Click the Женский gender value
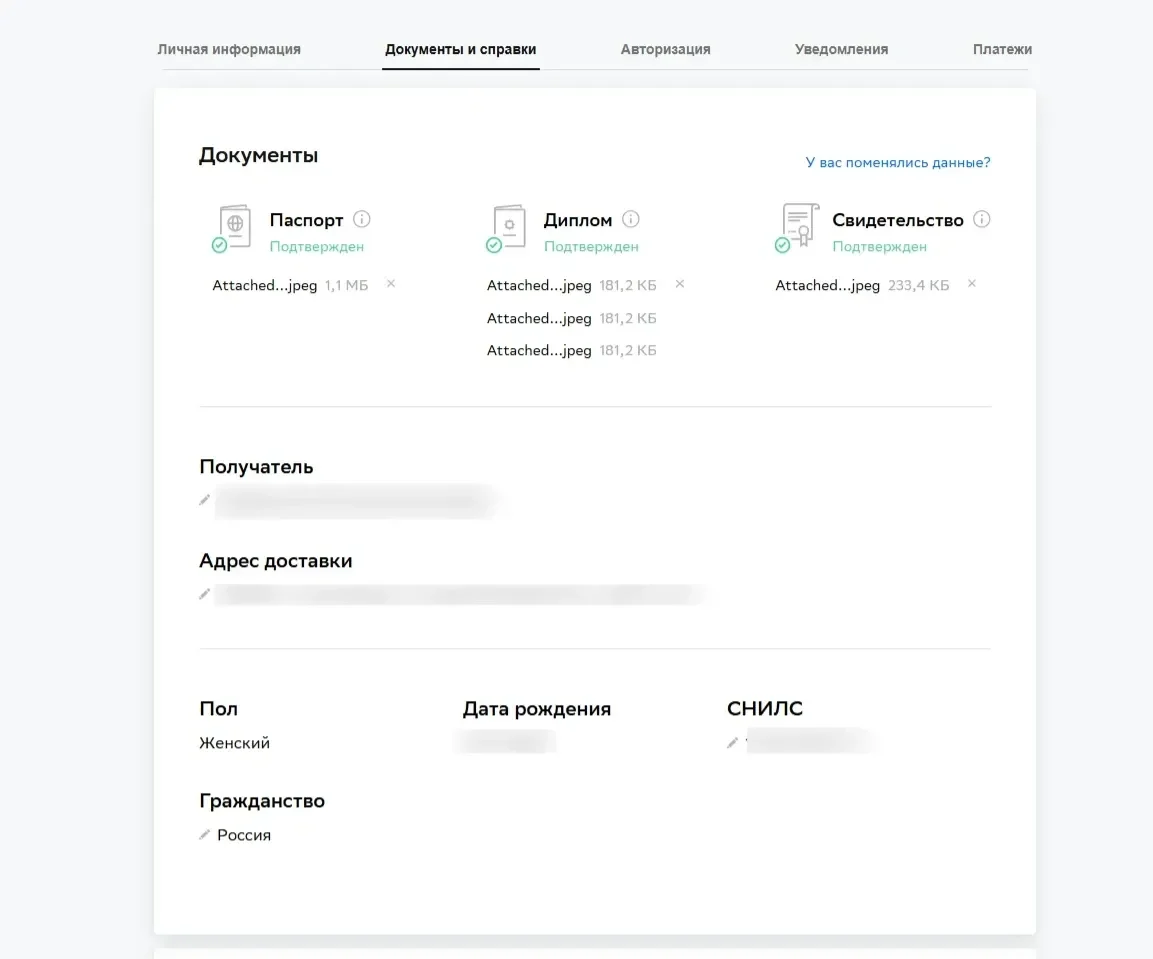The height and width of the screenshot is (959, 1153). click(x=235, y=744)
